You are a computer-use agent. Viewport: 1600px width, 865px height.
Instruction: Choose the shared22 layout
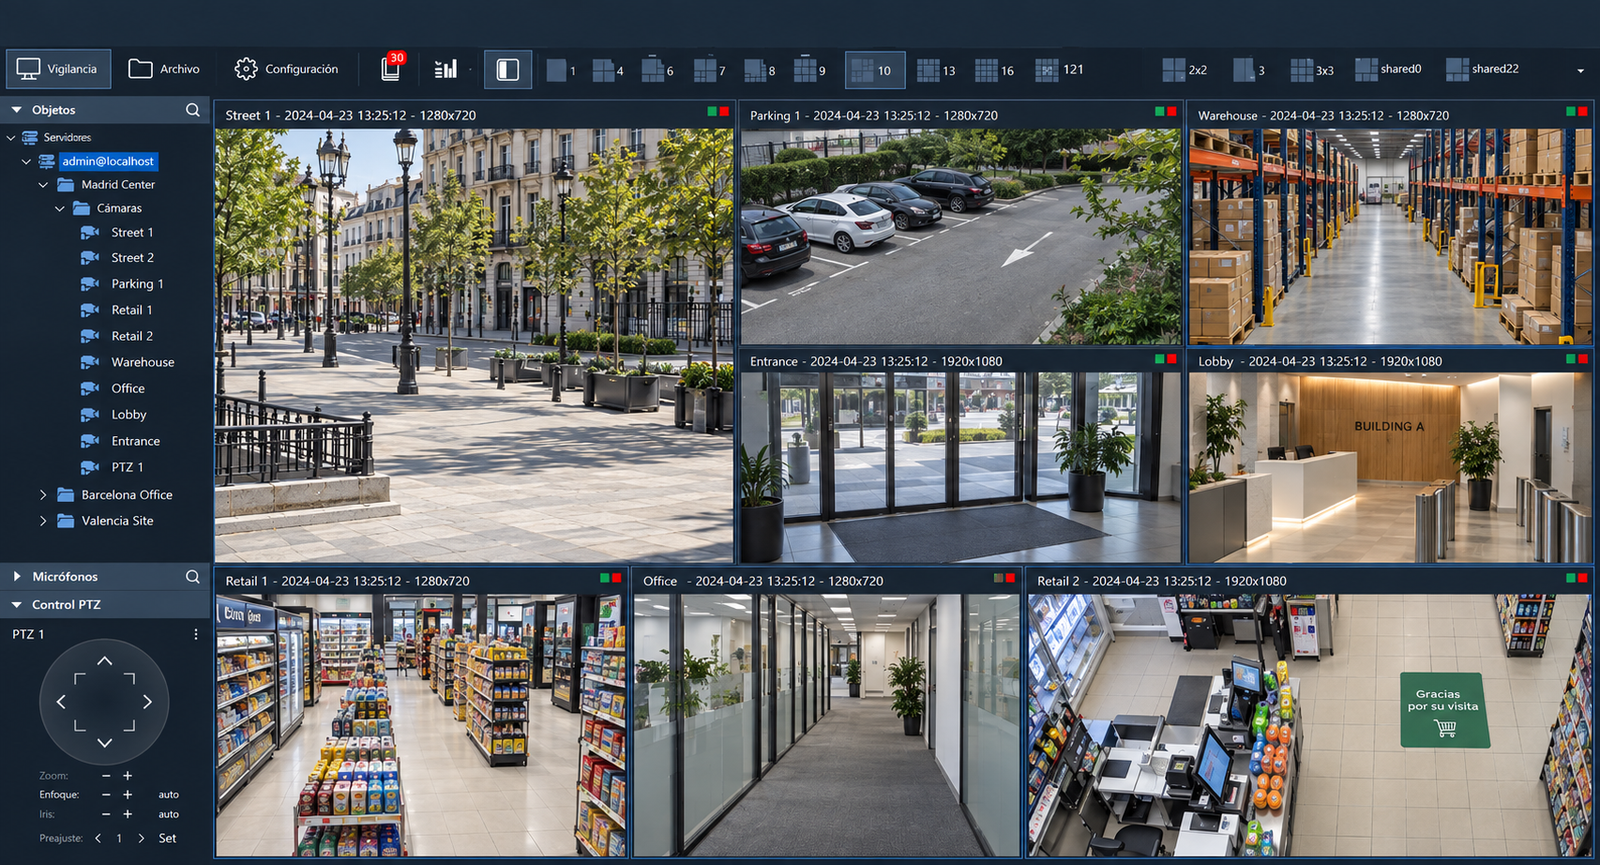(x=1482, y=69)
